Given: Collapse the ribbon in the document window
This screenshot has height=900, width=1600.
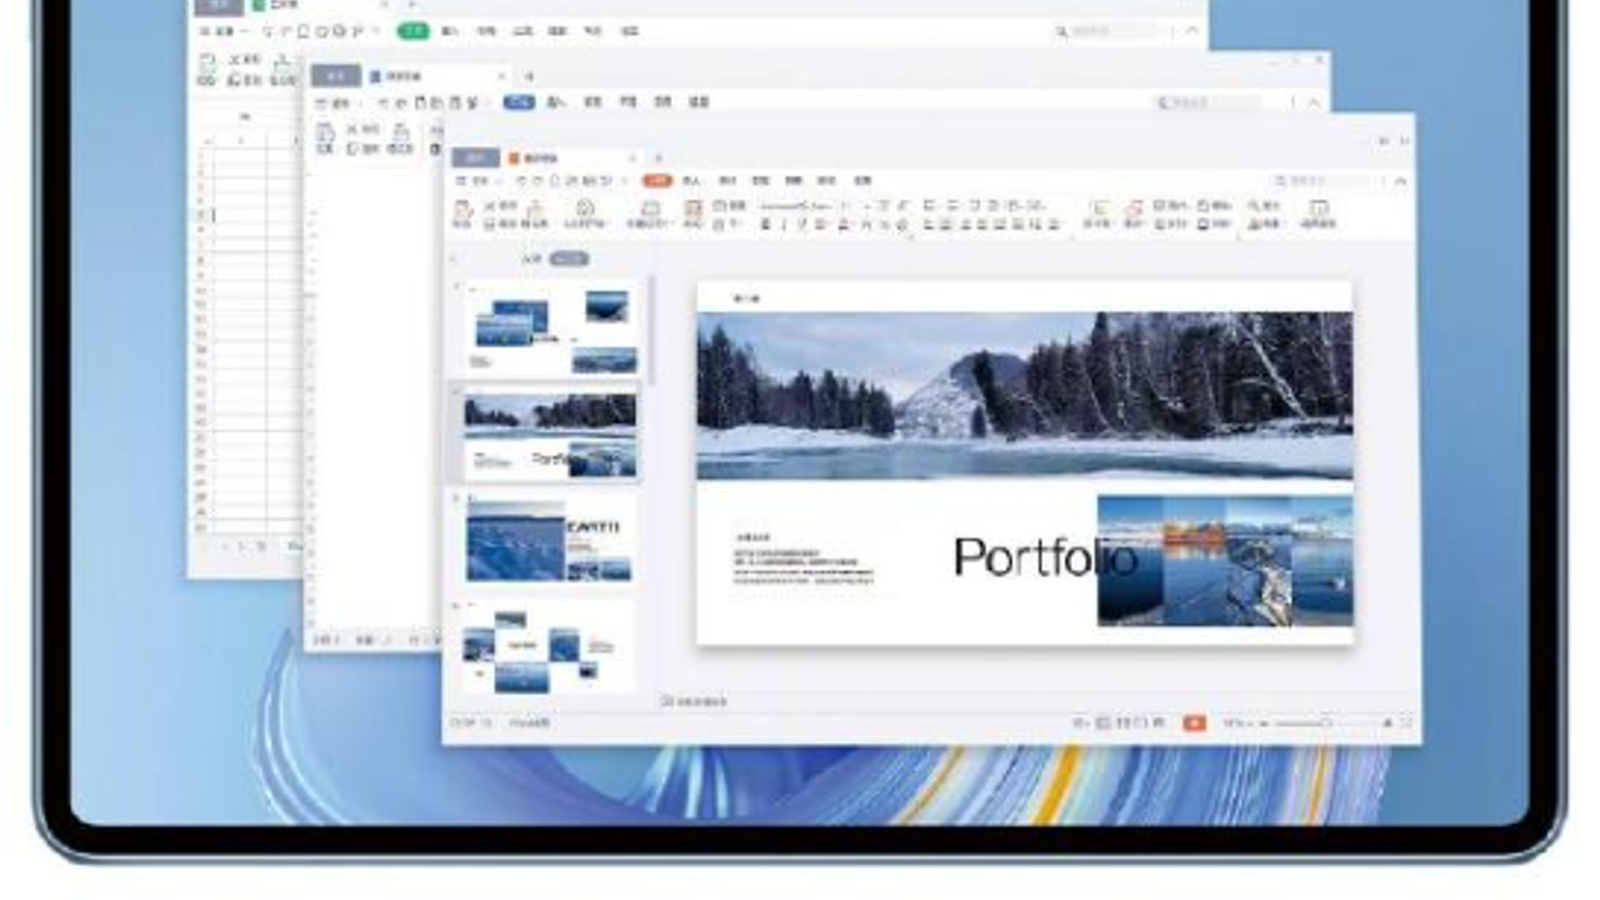Looking at the screenshot, I should coord(1314,102).
